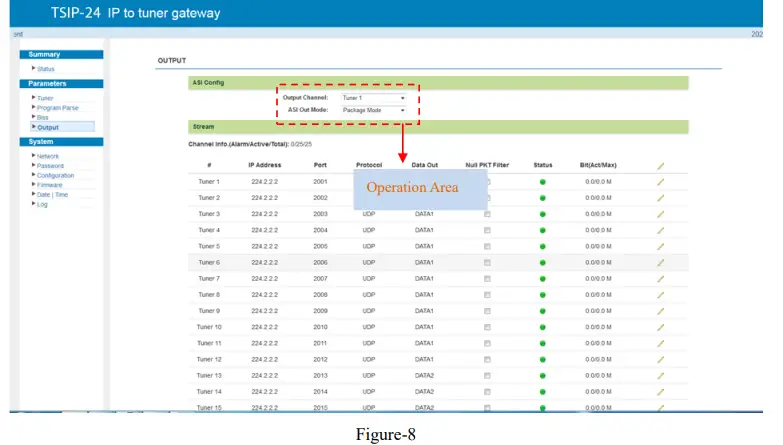Screen dimensions: 783x445
Task: Open the Network system page
Action: click(47, 156)
